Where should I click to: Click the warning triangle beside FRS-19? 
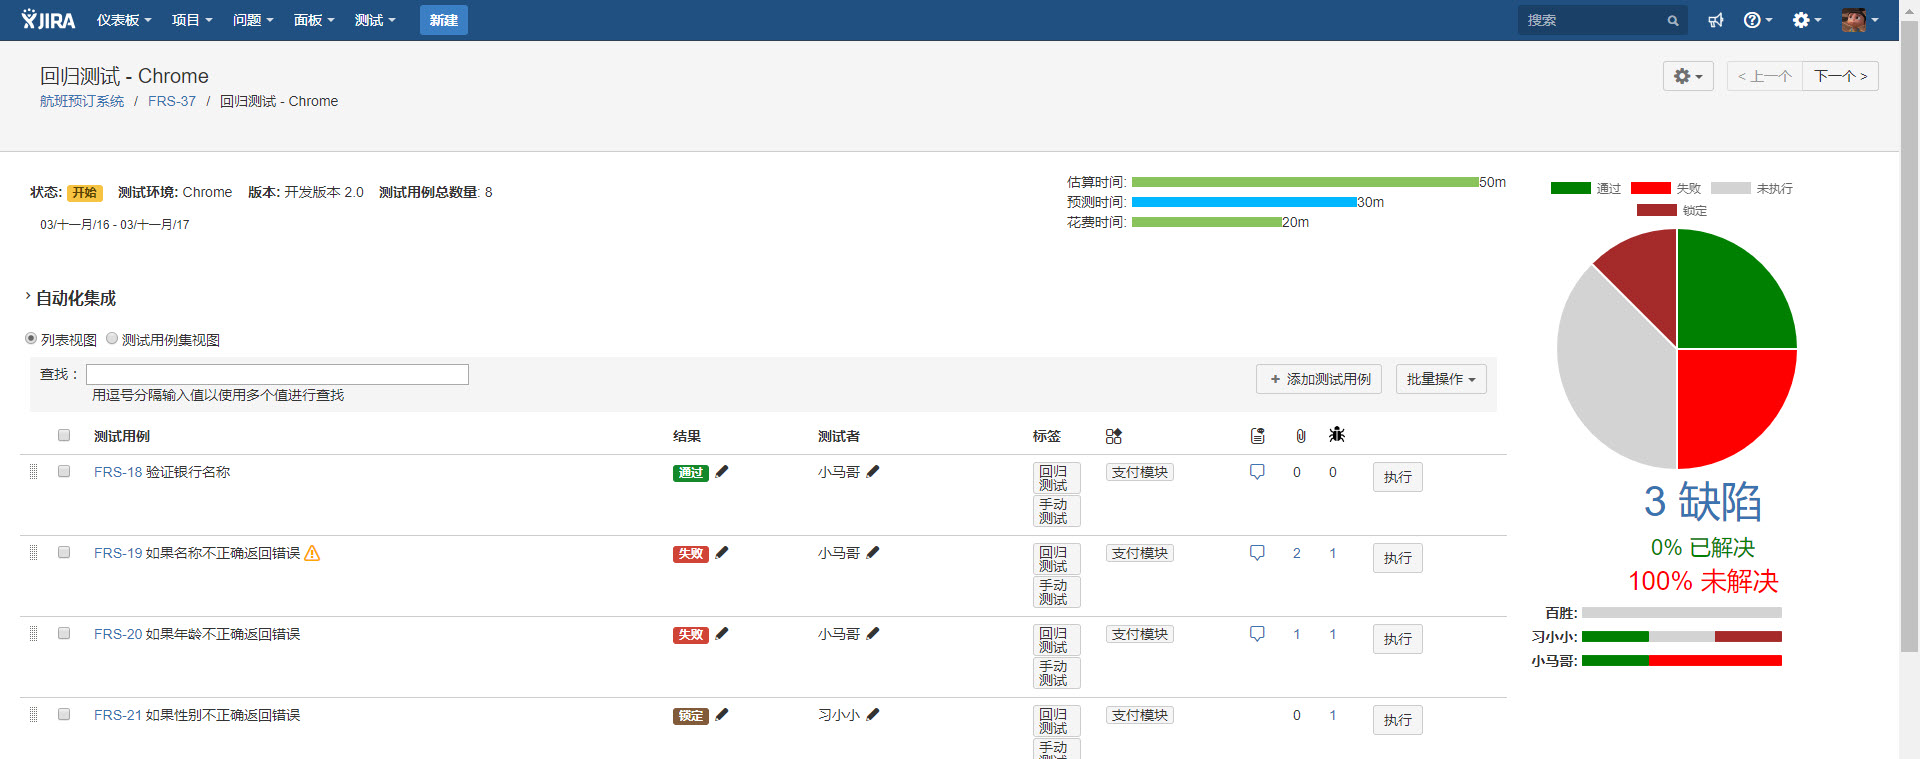click(x=312, y=553)
